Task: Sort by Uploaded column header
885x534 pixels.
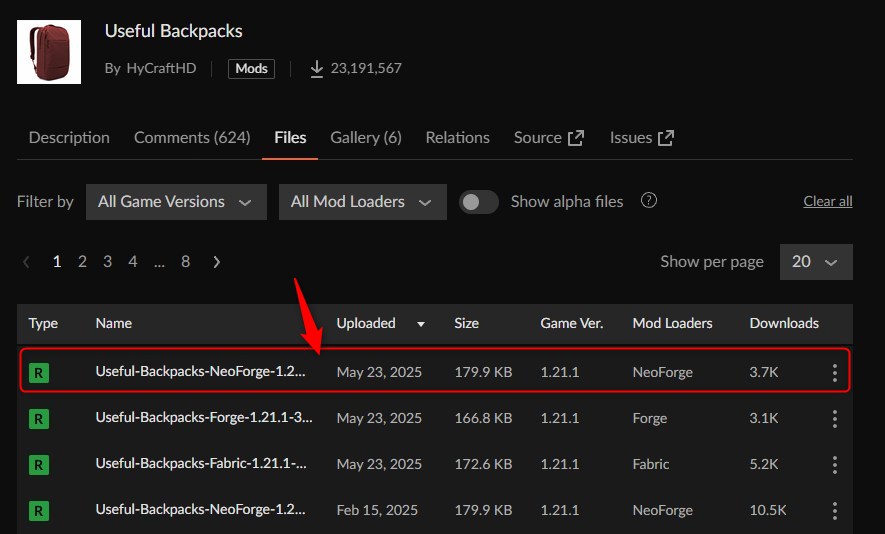Action: coord(366,323)
